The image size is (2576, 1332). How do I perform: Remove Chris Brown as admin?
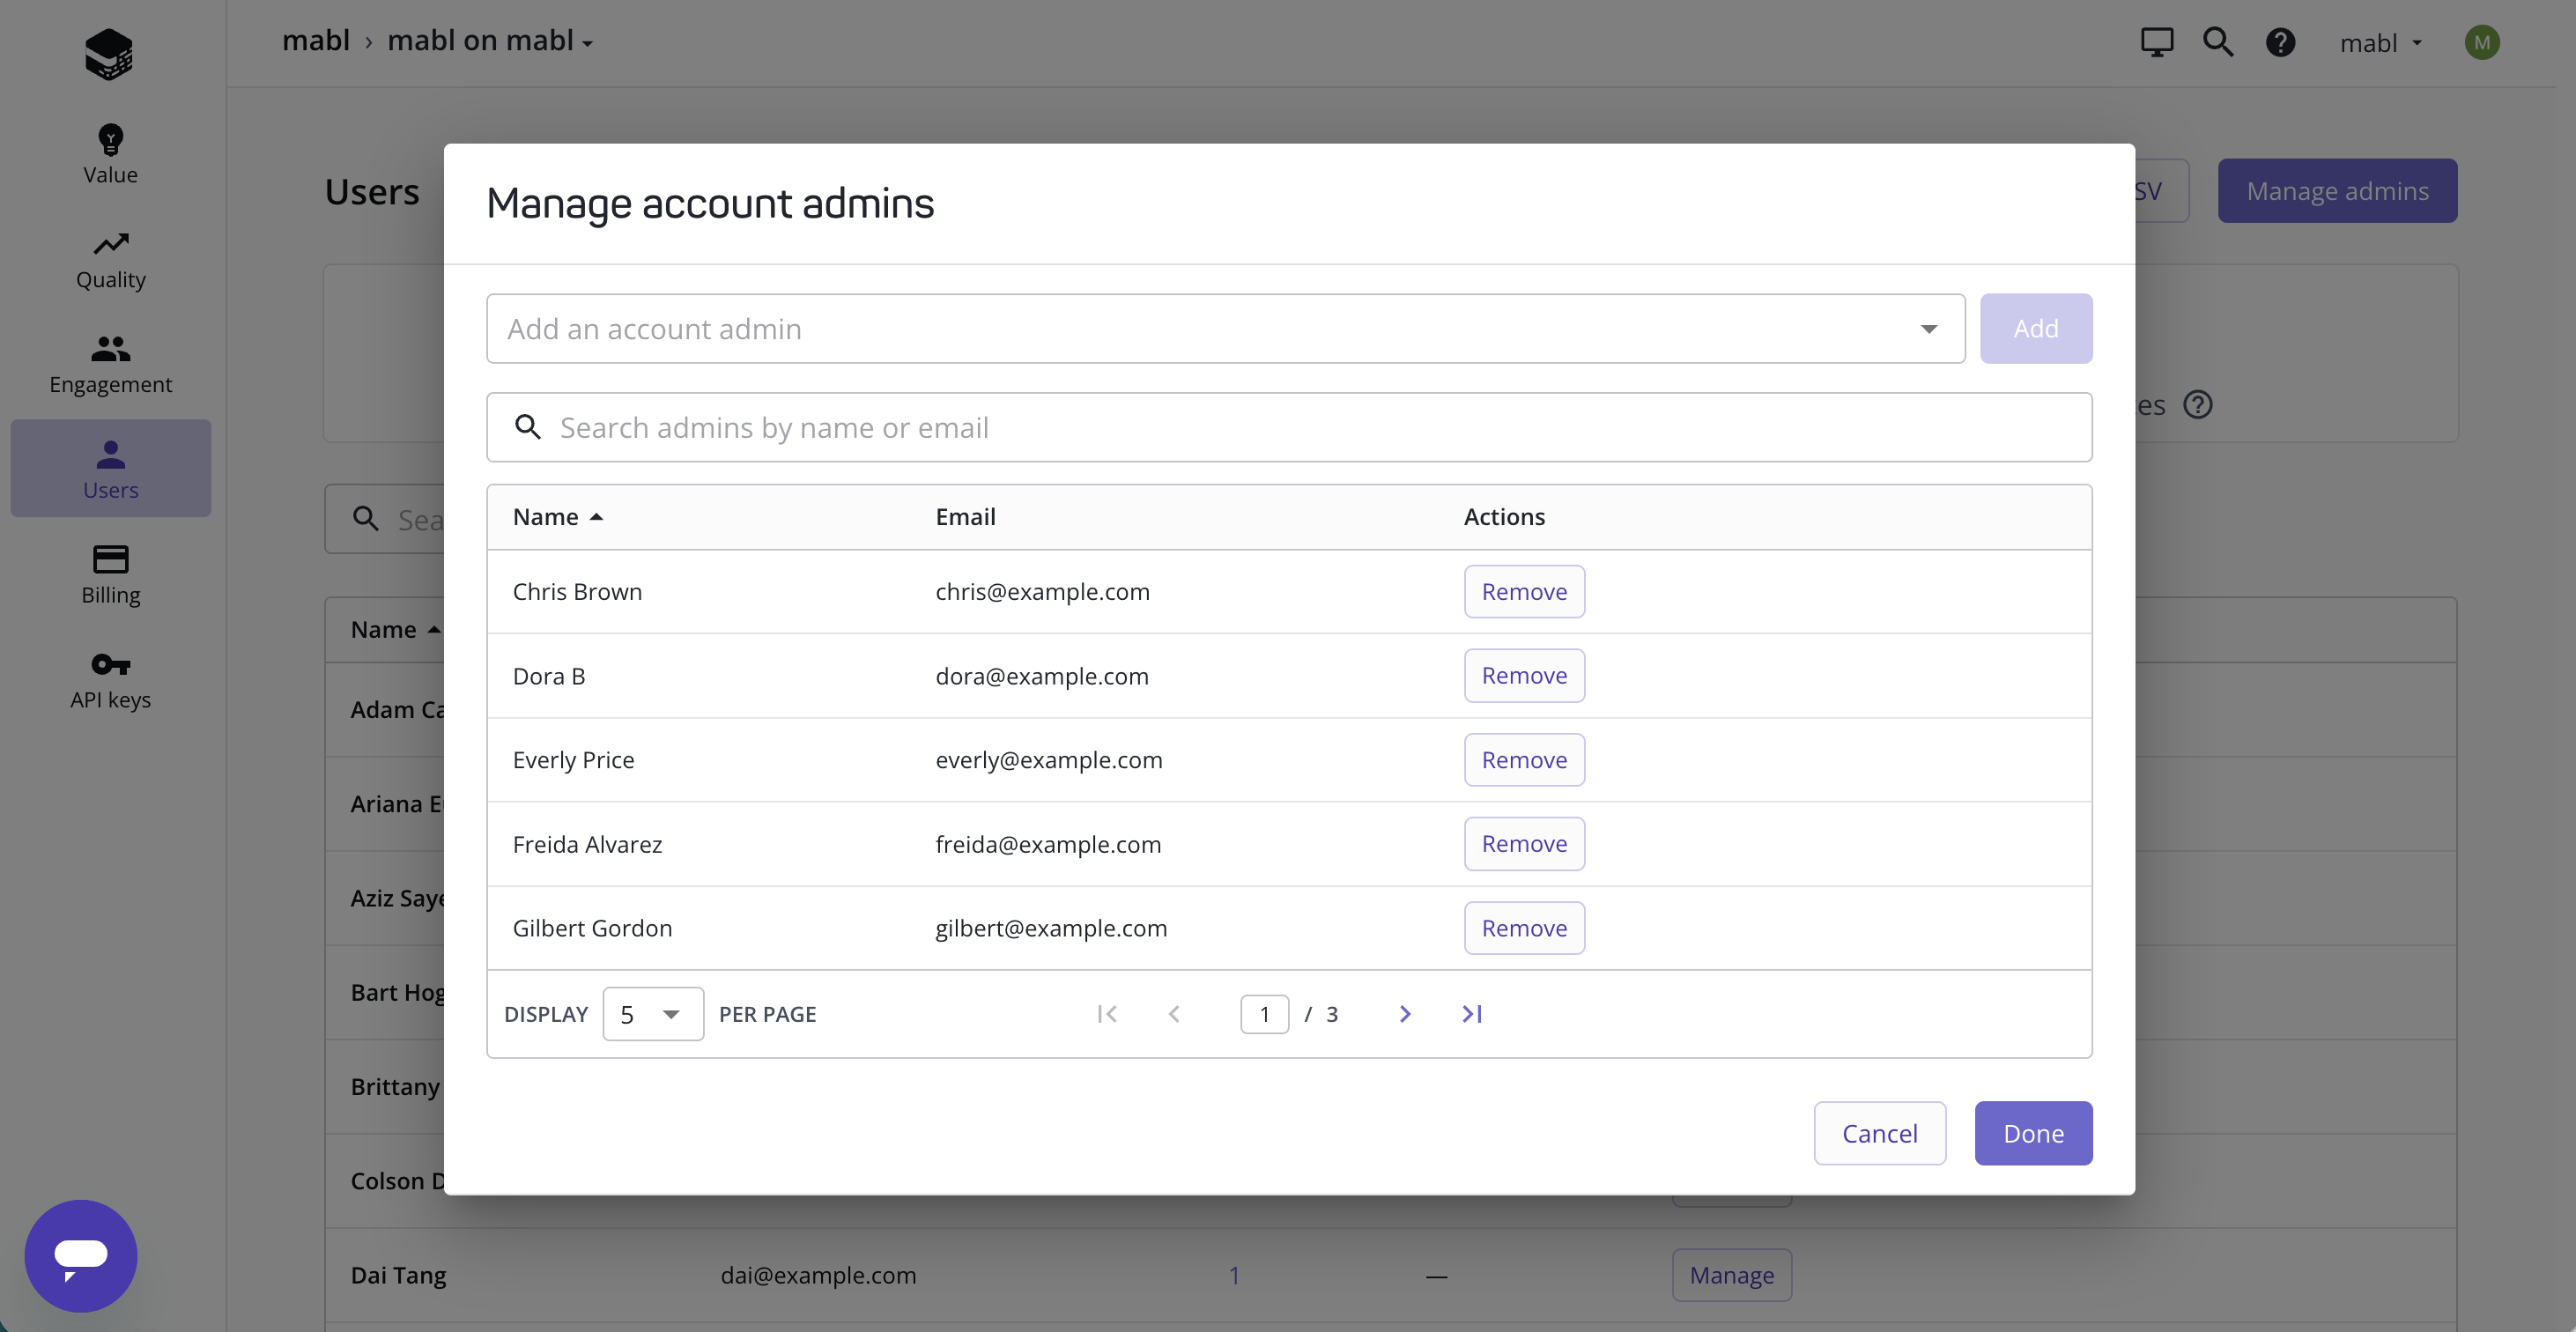tap(1524, 592)
